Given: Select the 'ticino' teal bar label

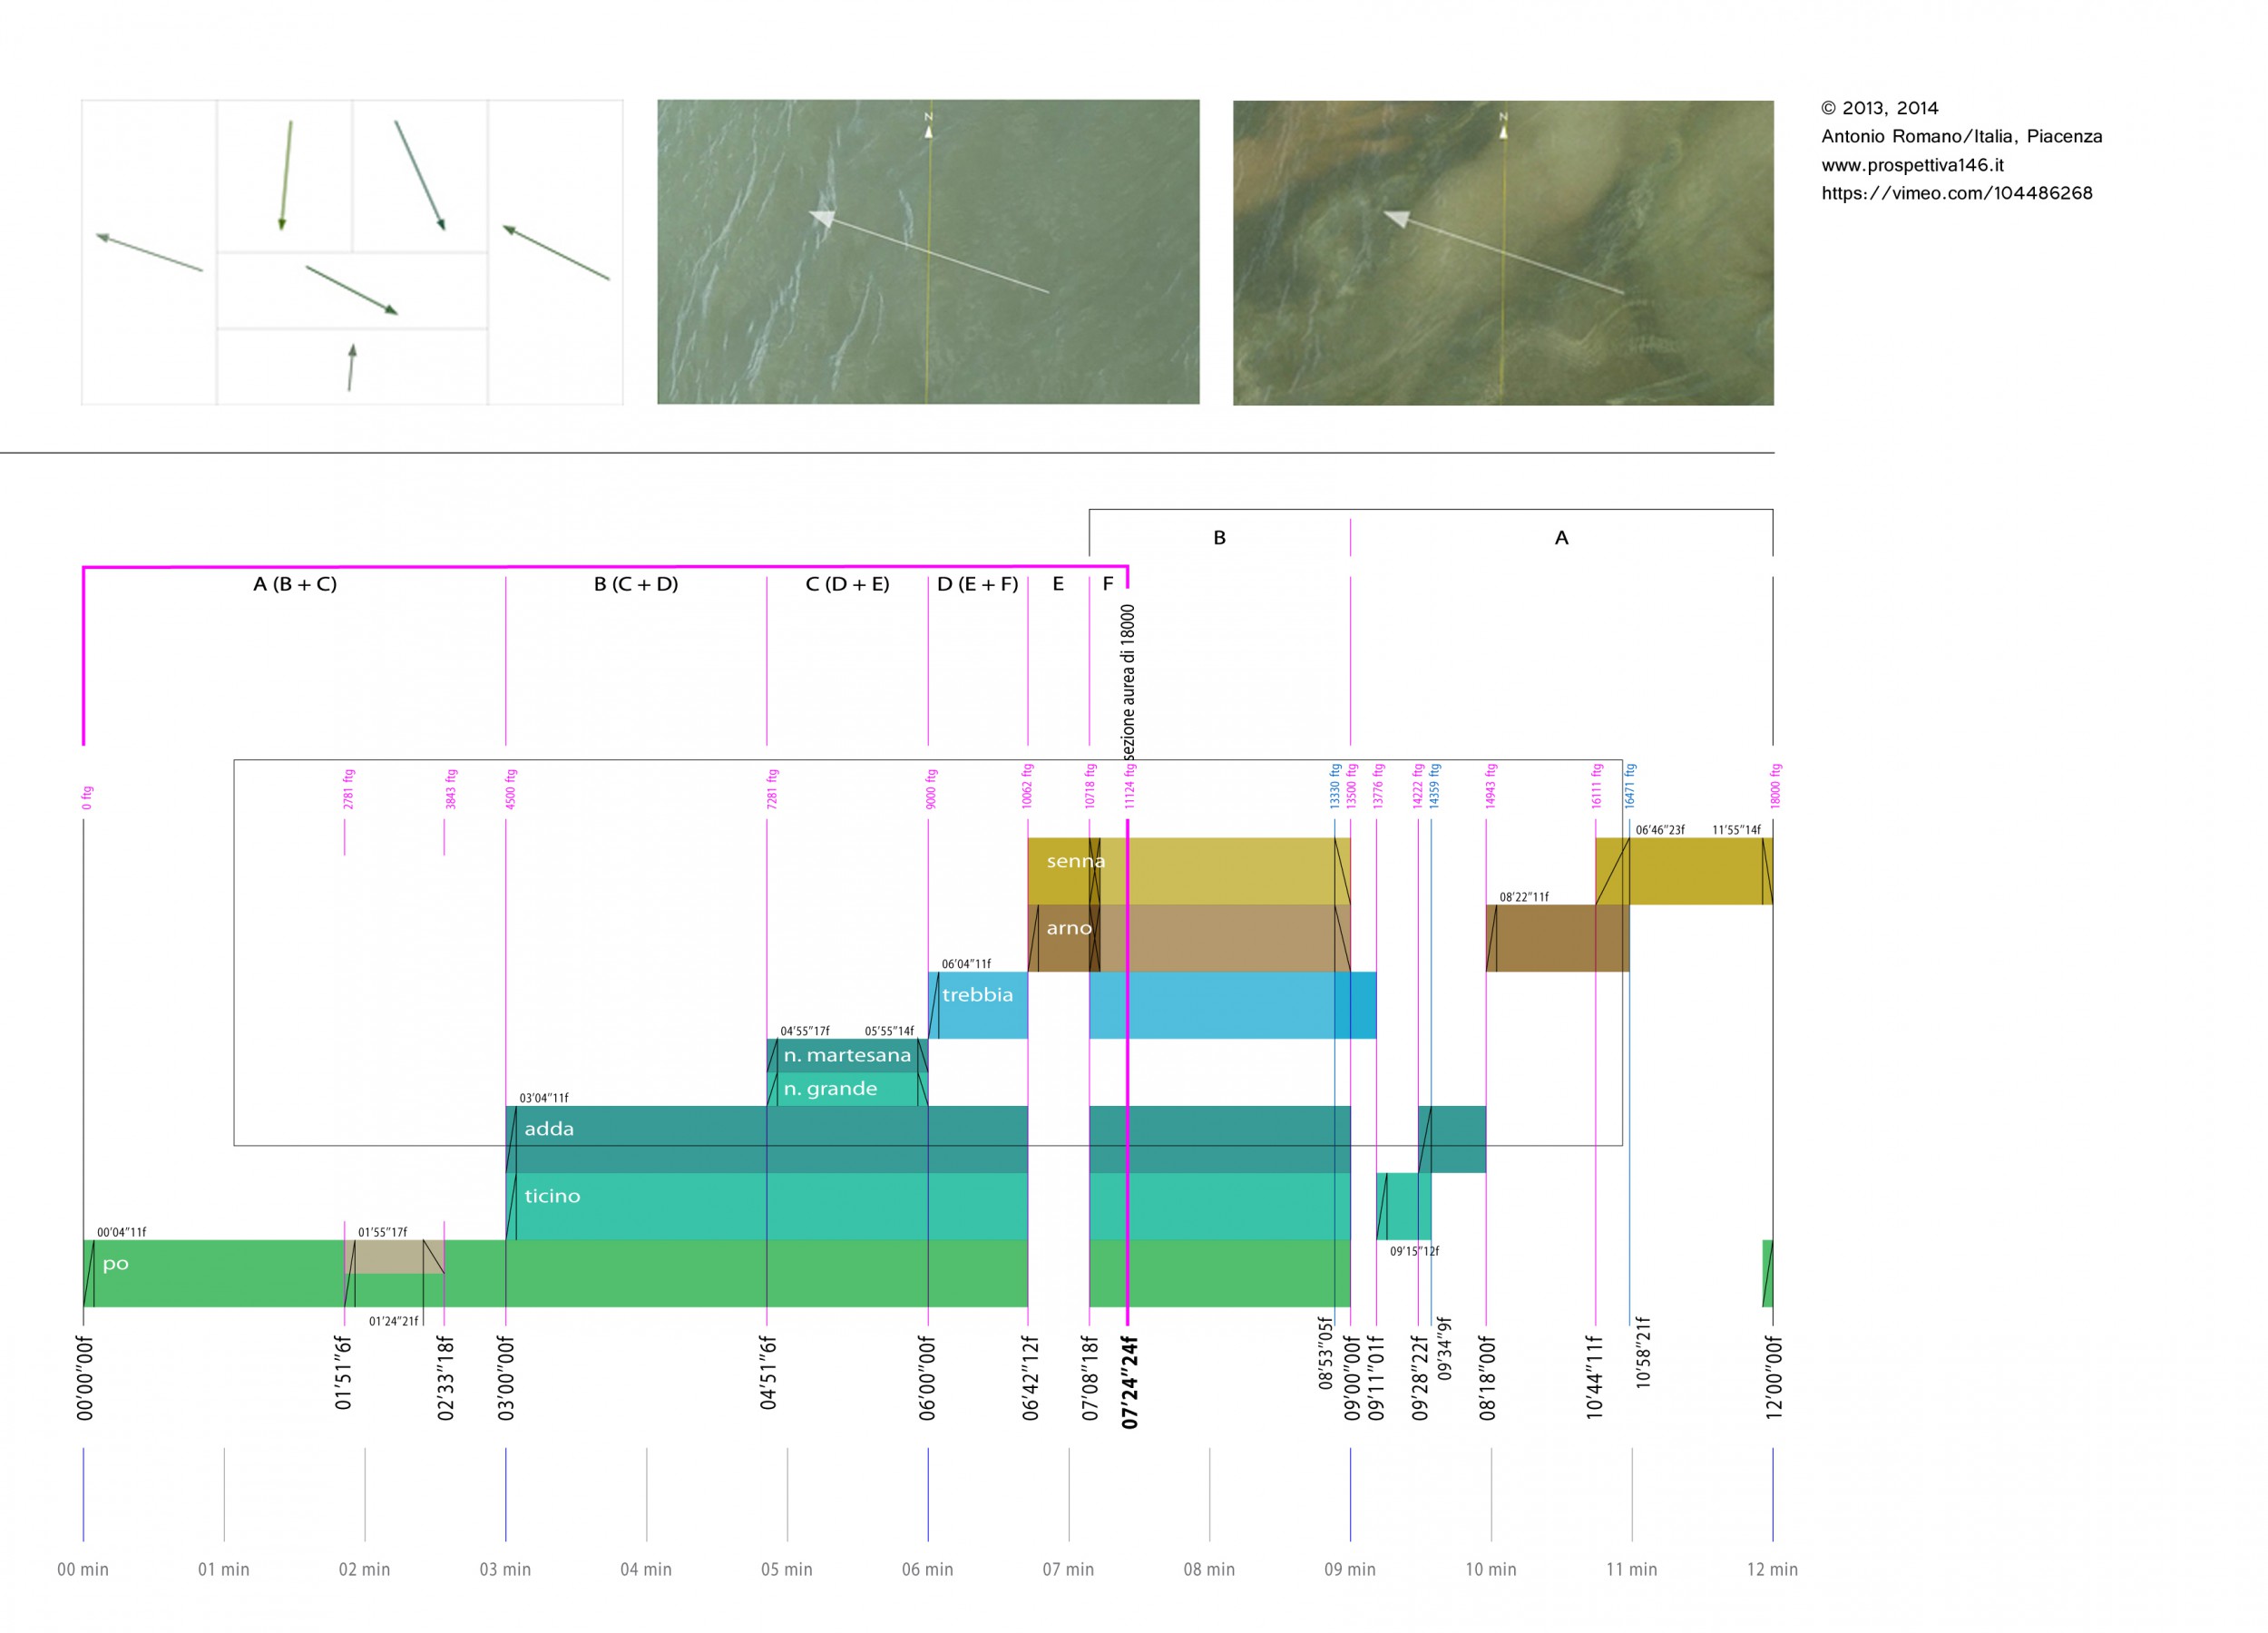Looking at the screenshot, I should coord(552,1196).
